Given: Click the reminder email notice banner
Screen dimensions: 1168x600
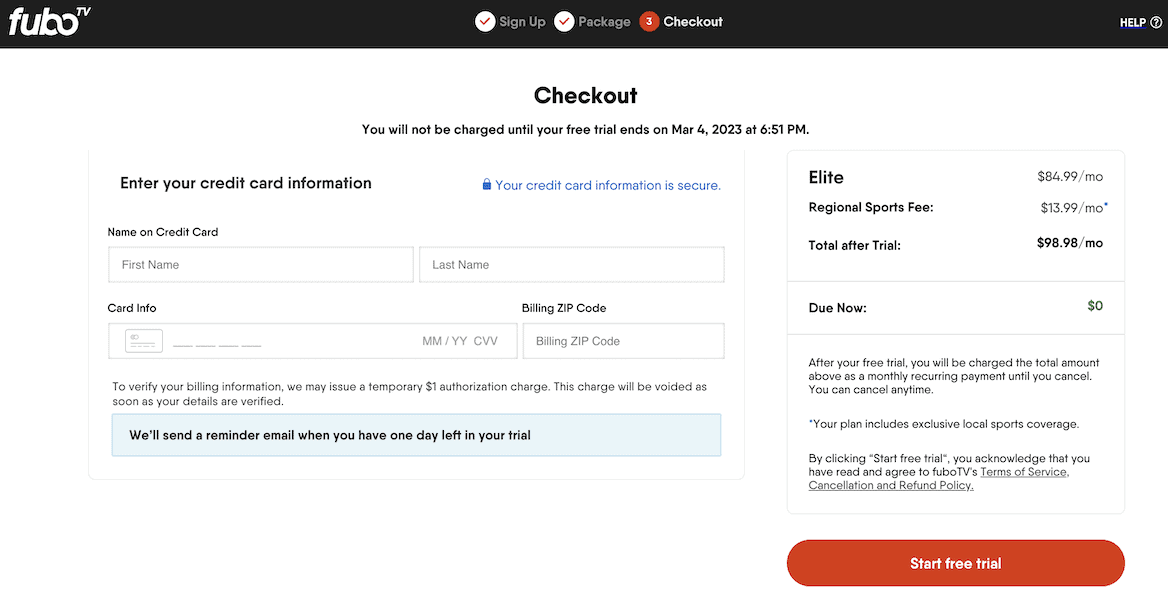Looking at the screenshot, I should (416, 435).
